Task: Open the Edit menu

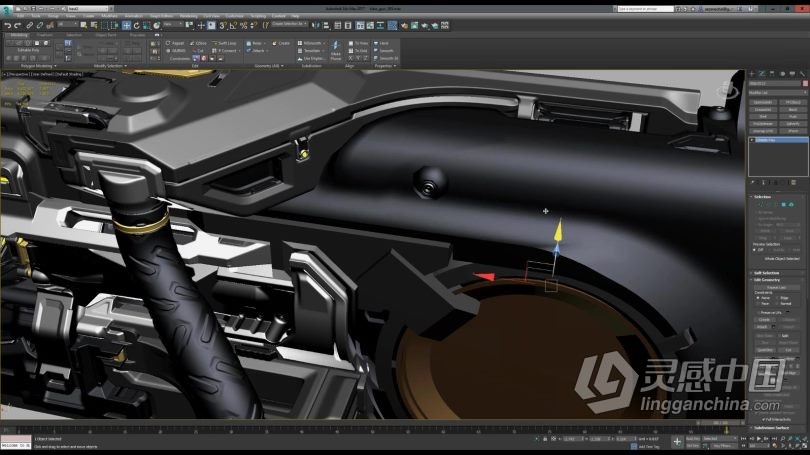Action: (x=20, y=16)
